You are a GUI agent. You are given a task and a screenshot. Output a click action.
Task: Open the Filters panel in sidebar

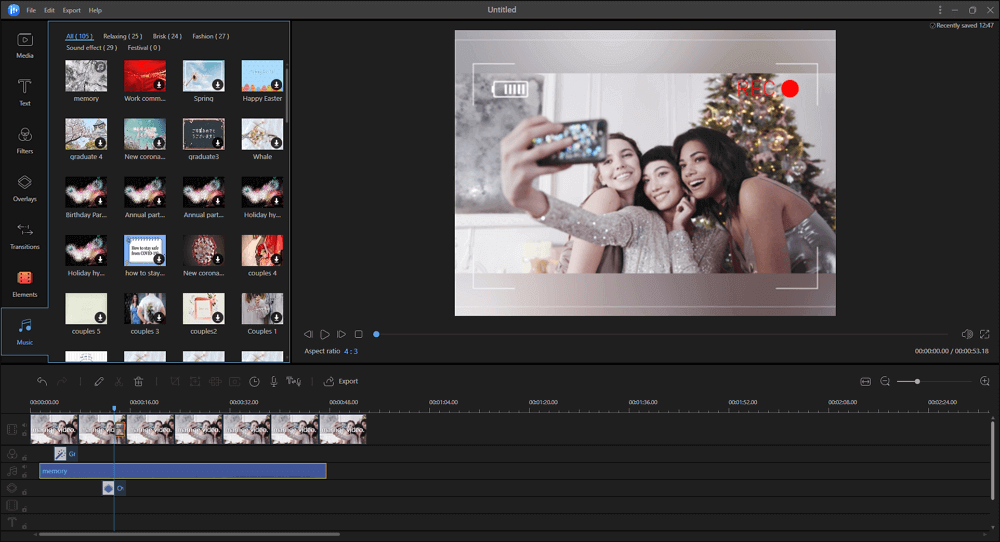(x=25, y=140)
